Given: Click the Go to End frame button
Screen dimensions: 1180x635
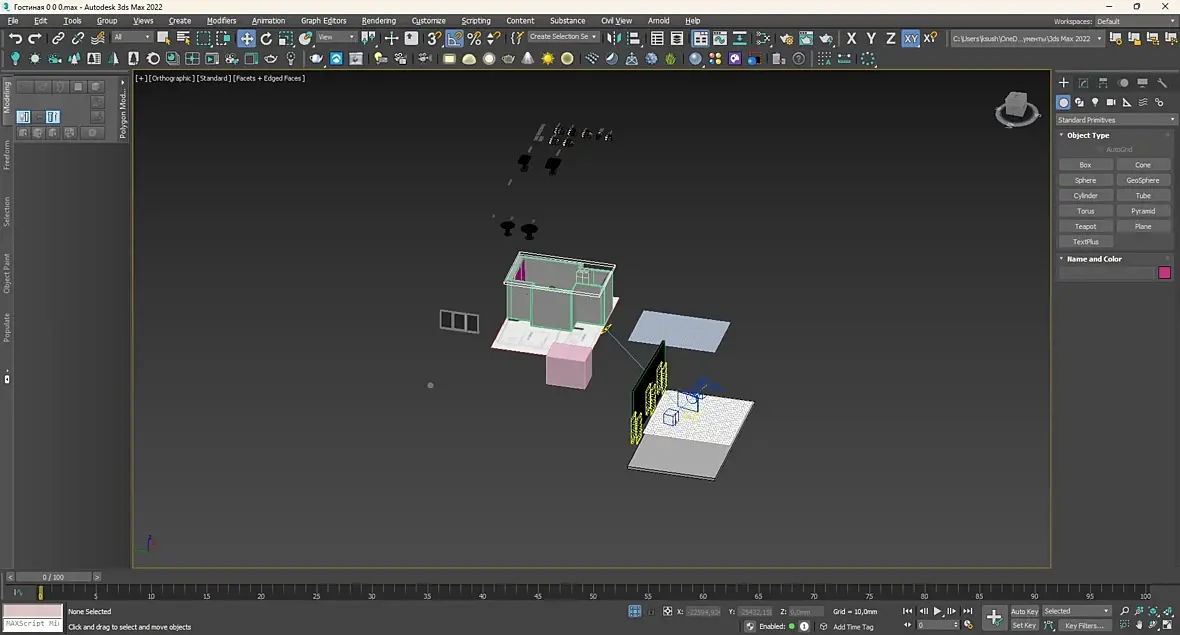Looking at the screenshot, I should tap(967, 611).
